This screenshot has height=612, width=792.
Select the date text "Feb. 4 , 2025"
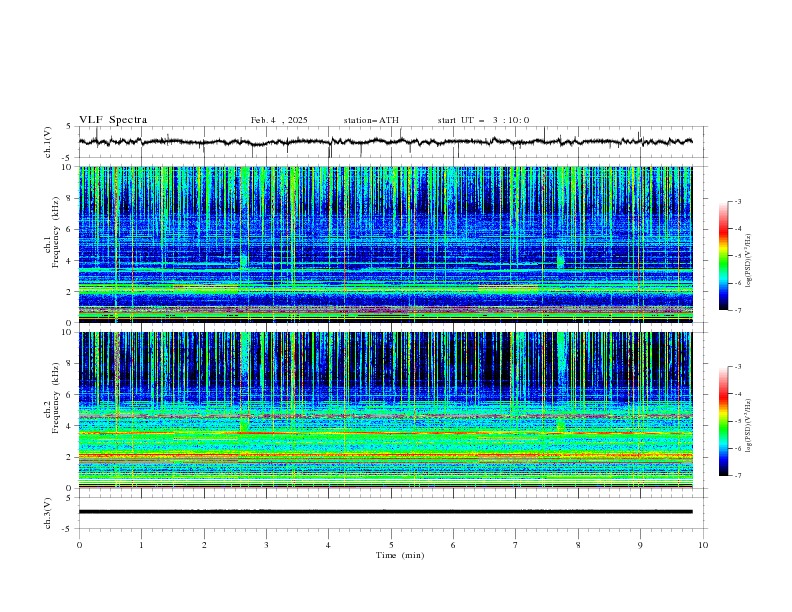tap(279, 120)
